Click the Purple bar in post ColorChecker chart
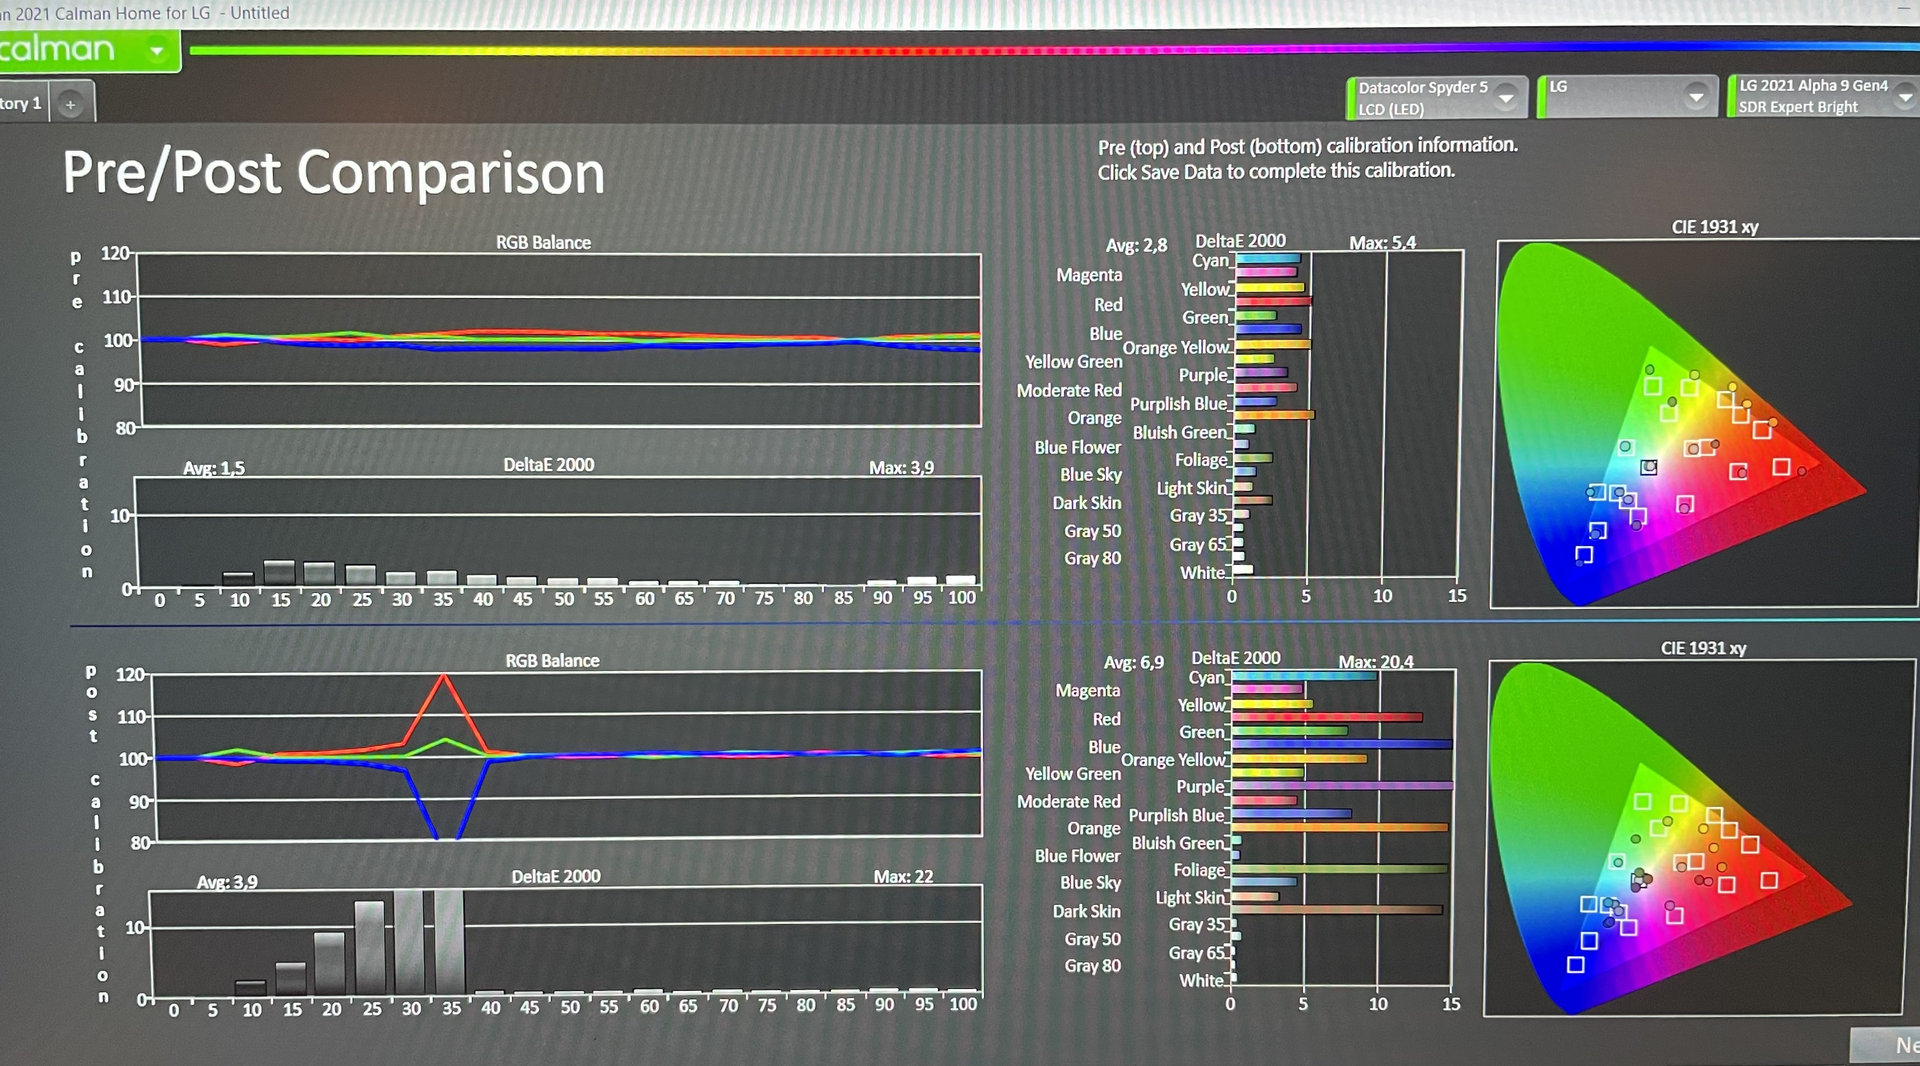 point(1341,786)
